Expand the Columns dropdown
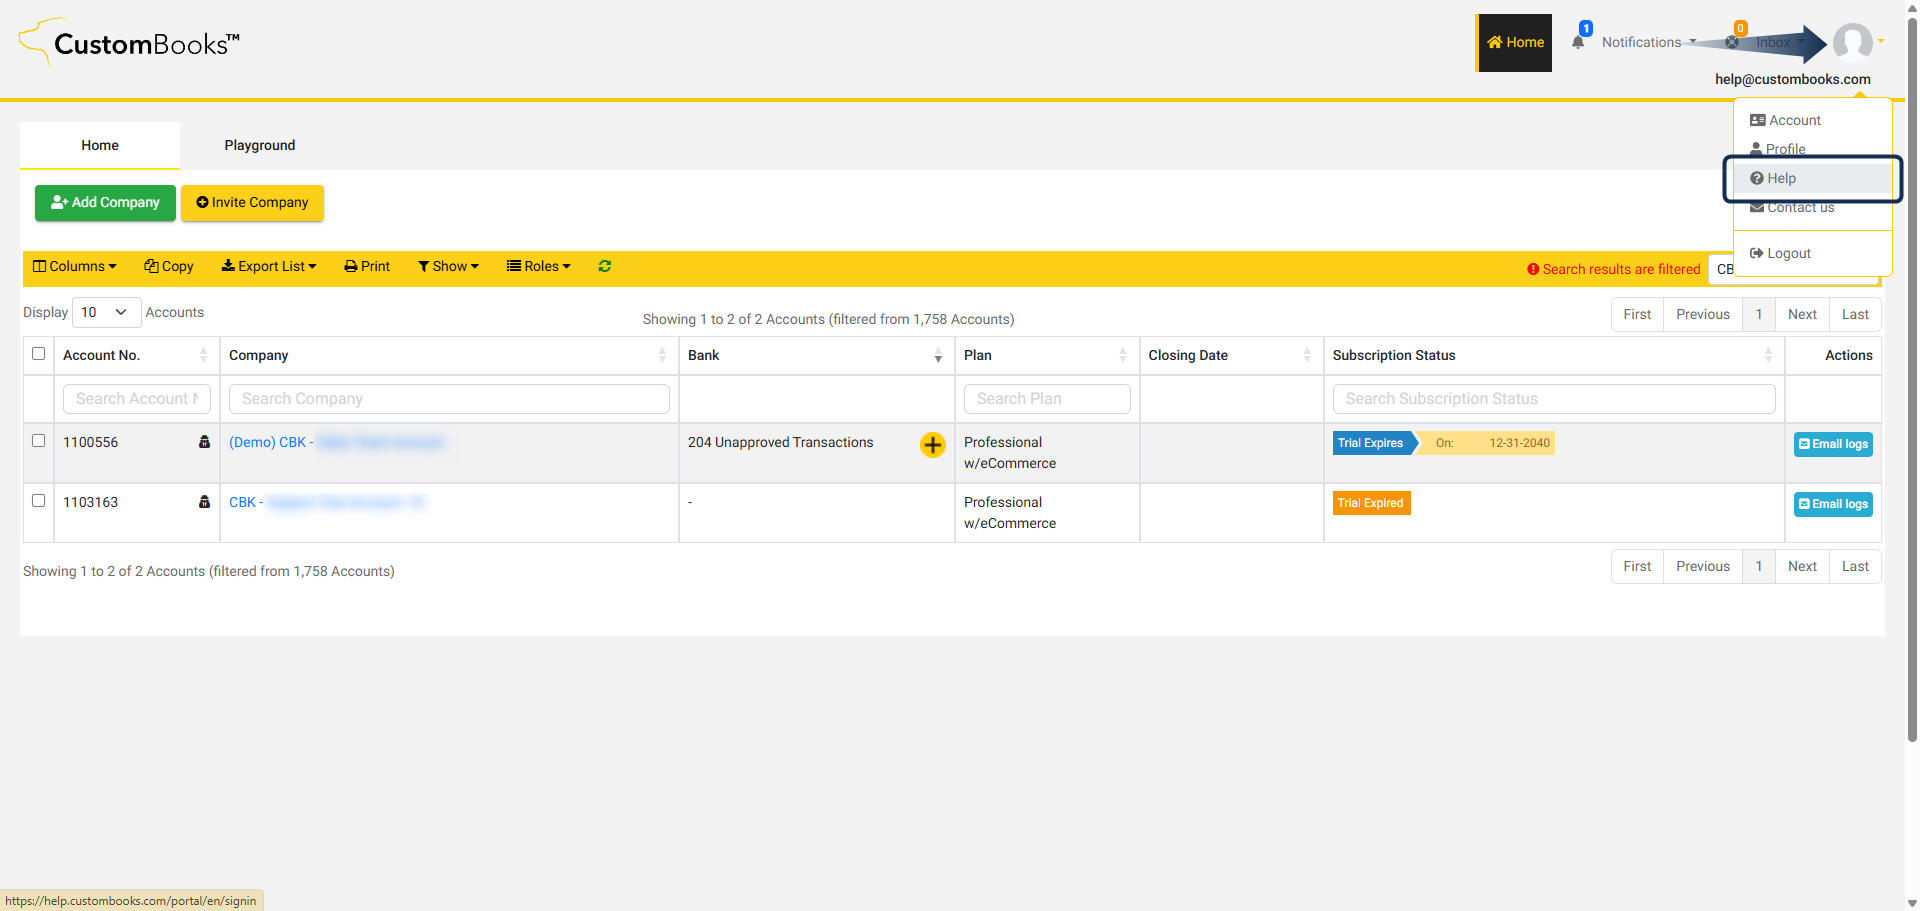Image resolution: width=1920 pixels, height=911 pixels. [75, 266]
